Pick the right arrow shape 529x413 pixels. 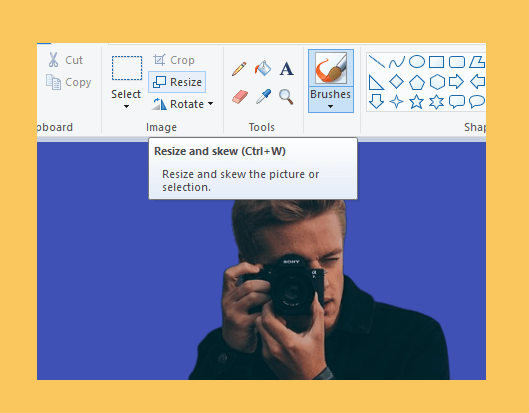[456, 82]
